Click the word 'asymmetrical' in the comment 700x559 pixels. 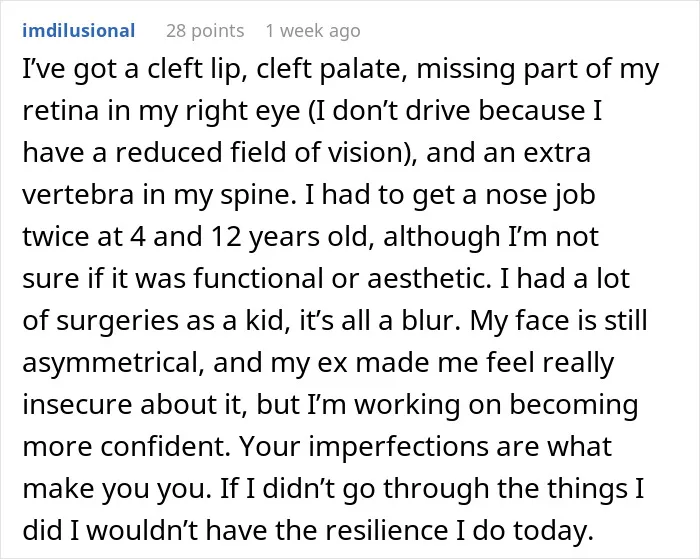pos(110,363)
